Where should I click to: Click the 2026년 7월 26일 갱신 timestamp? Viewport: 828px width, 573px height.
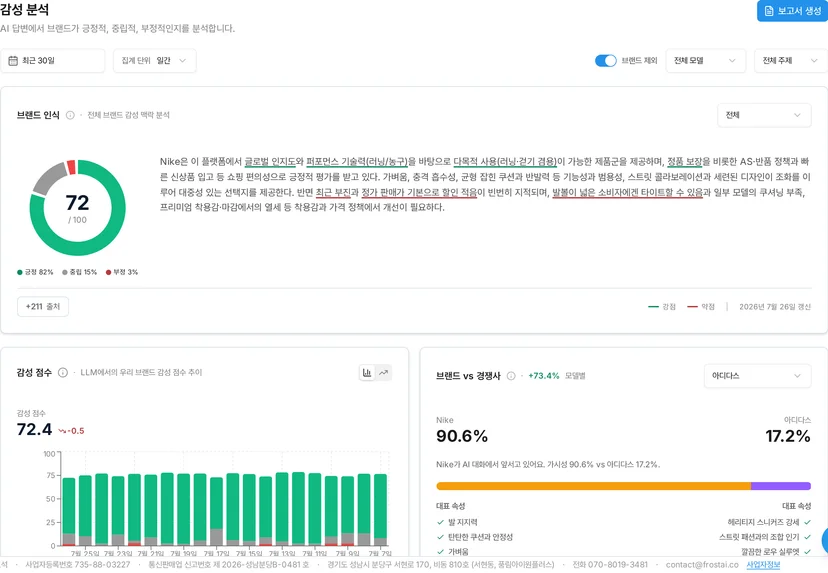tap(775, 307)
